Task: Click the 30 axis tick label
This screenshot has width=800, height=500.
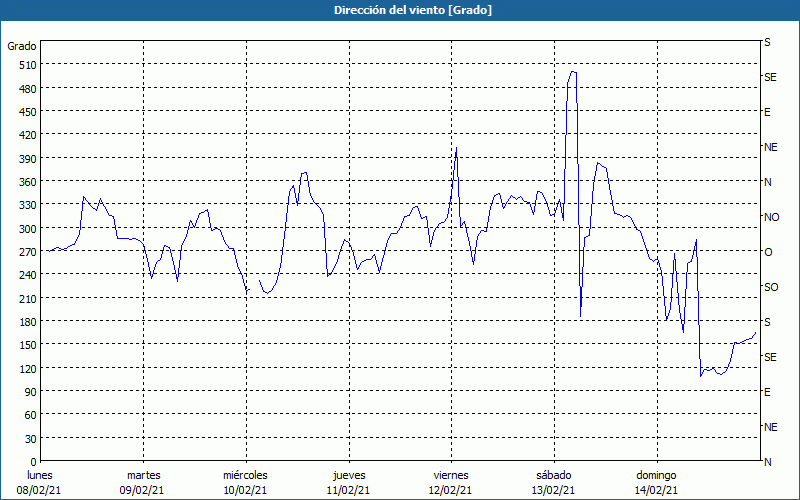Action: tap(31, 439)
